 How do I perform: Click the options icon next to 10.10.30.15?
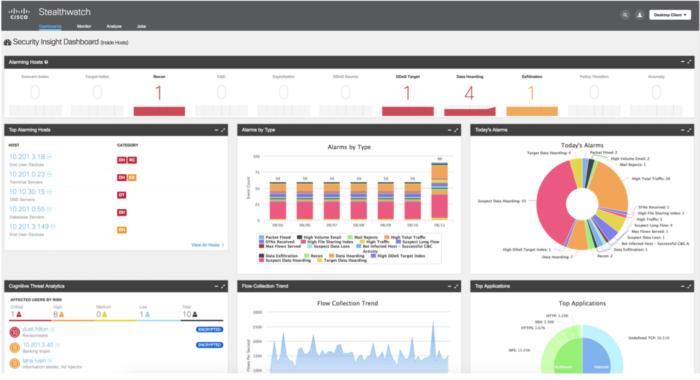(x=49, y=192)
